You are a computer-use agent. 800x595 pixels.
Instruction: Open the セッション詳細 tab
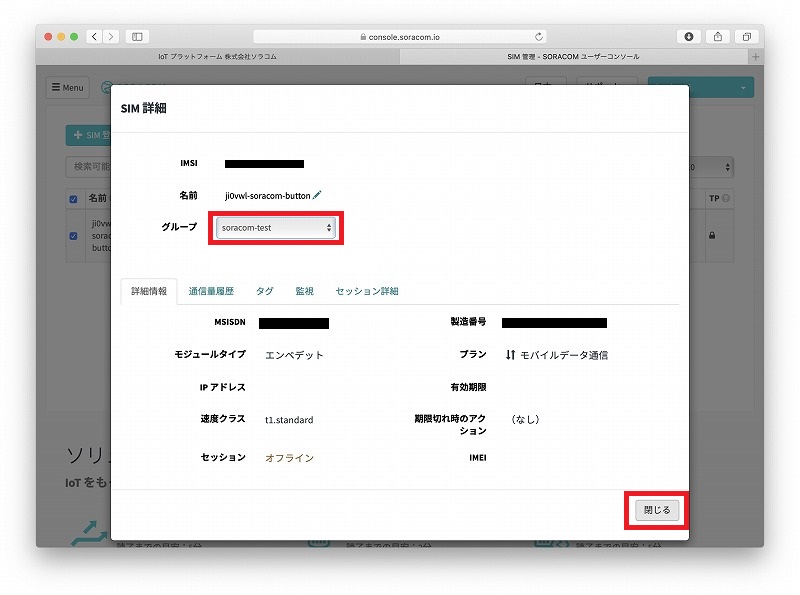(366, 291)
